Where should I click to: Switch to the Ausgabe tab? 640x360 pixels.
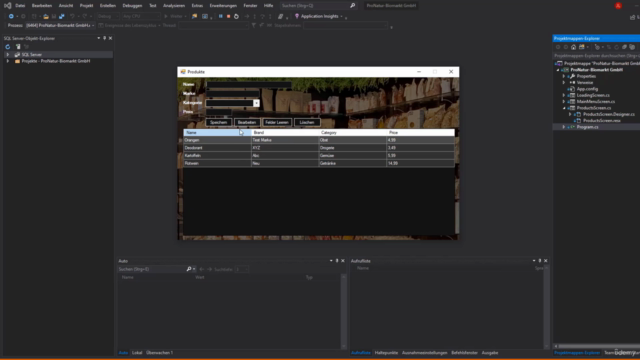tap(490, 353)
